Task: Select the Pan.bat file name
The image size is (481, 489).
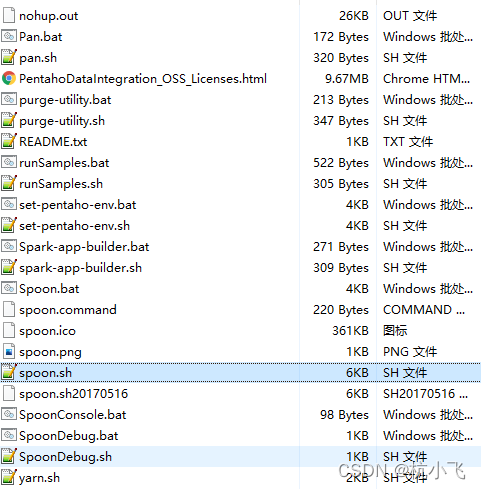Action: (41, 37)
